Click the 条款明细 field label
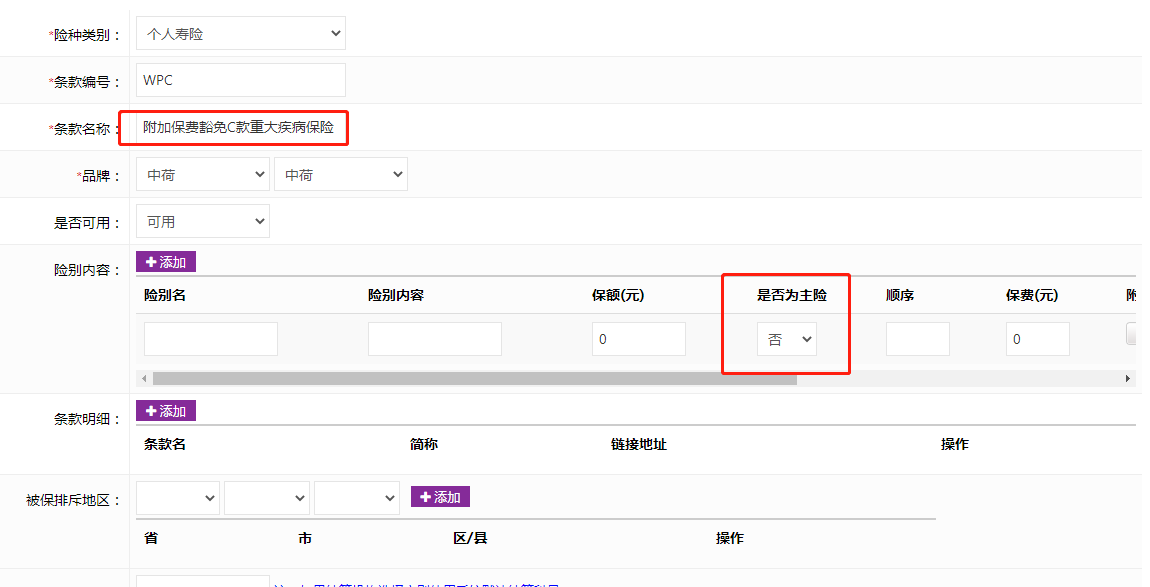This screenshot has width=1150, height=587. pos(87,419)
